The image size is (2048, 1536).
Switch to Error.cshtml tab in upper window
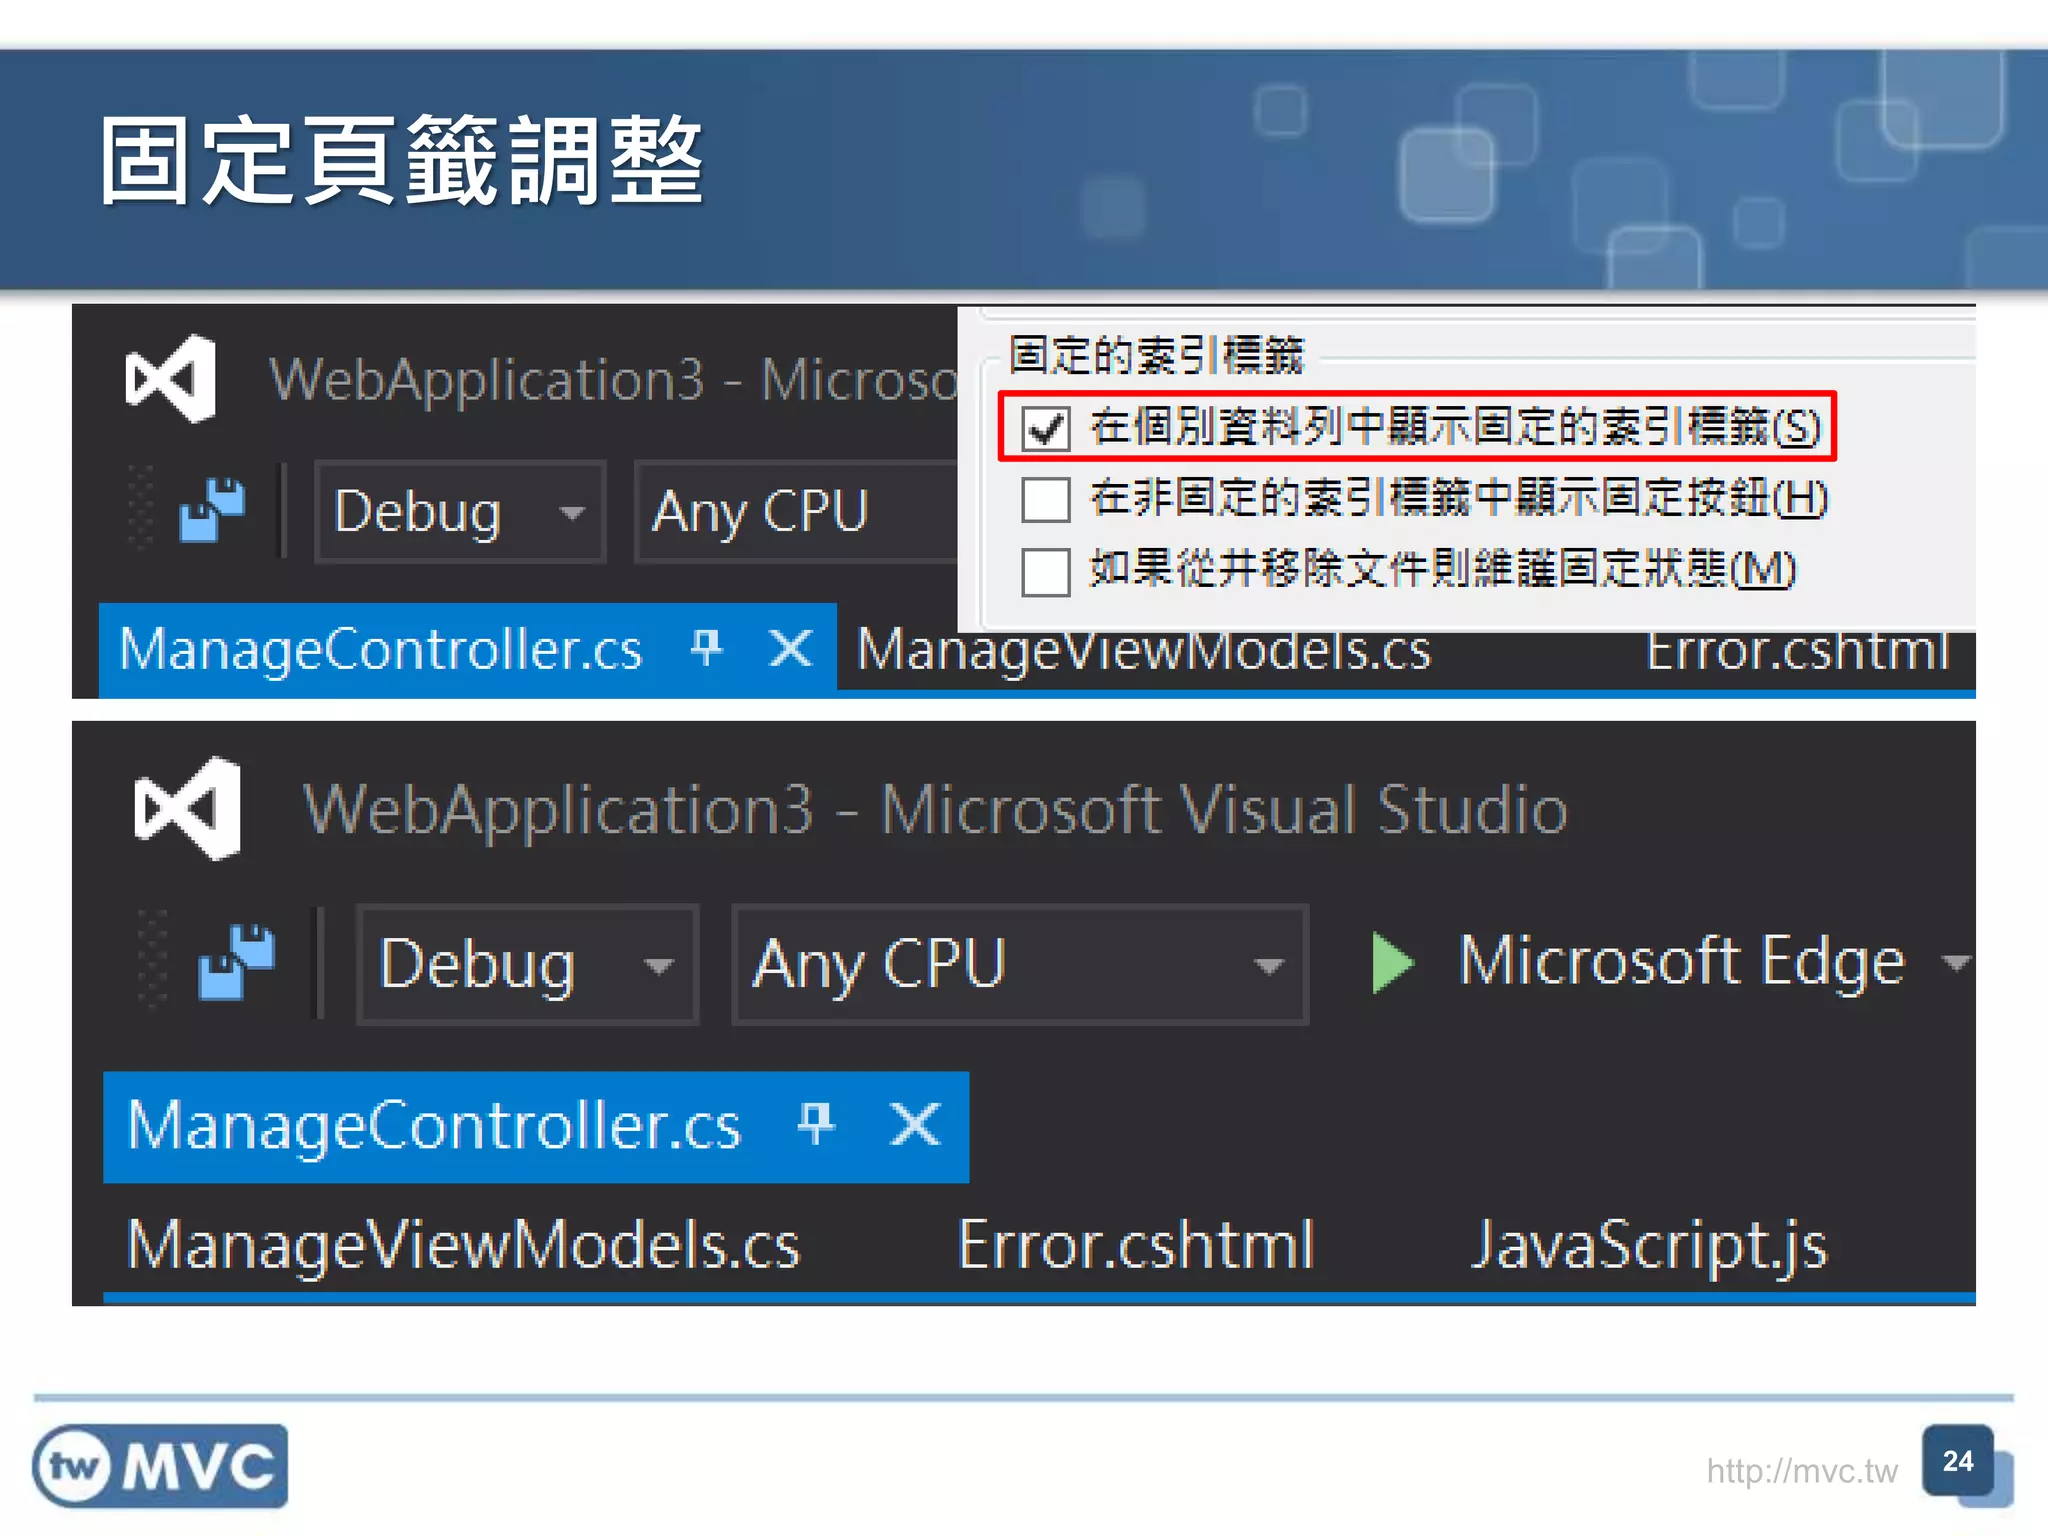tap(1798, 653)
